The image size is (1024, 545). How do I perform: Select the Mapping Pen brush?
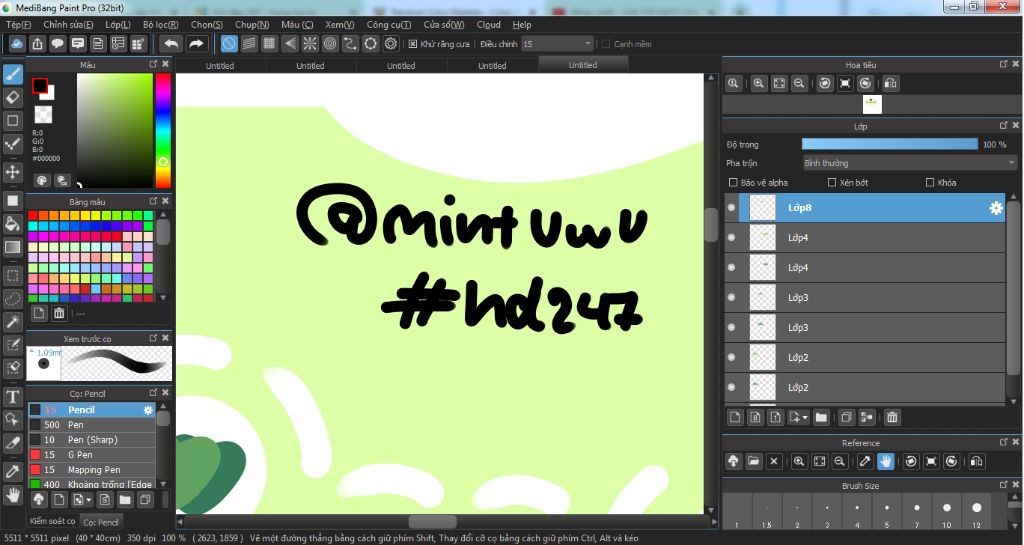click(x=91, y=470)
